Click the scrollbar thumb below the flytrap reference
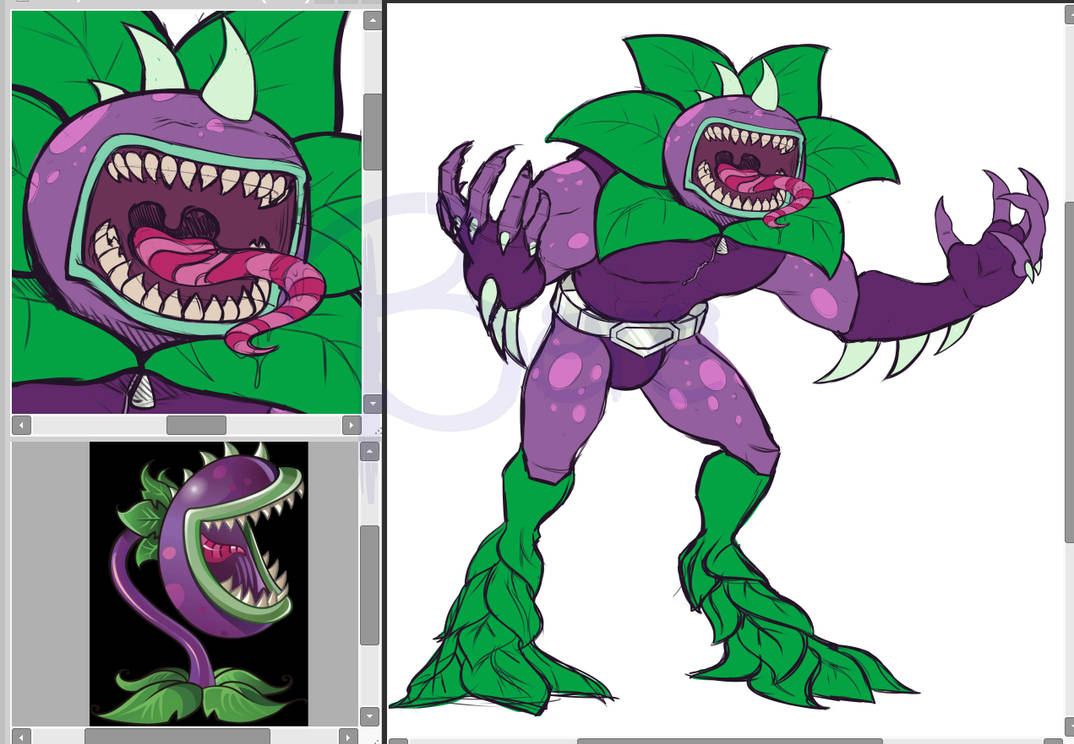 [177, 735]
